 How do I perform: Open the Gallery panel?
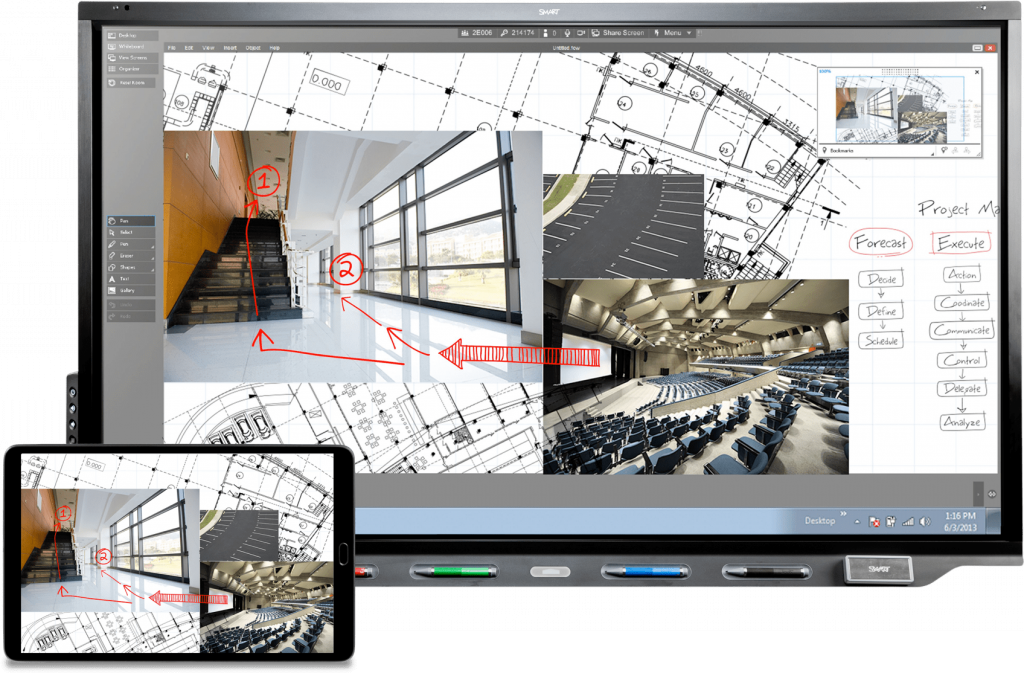point(130,291)
